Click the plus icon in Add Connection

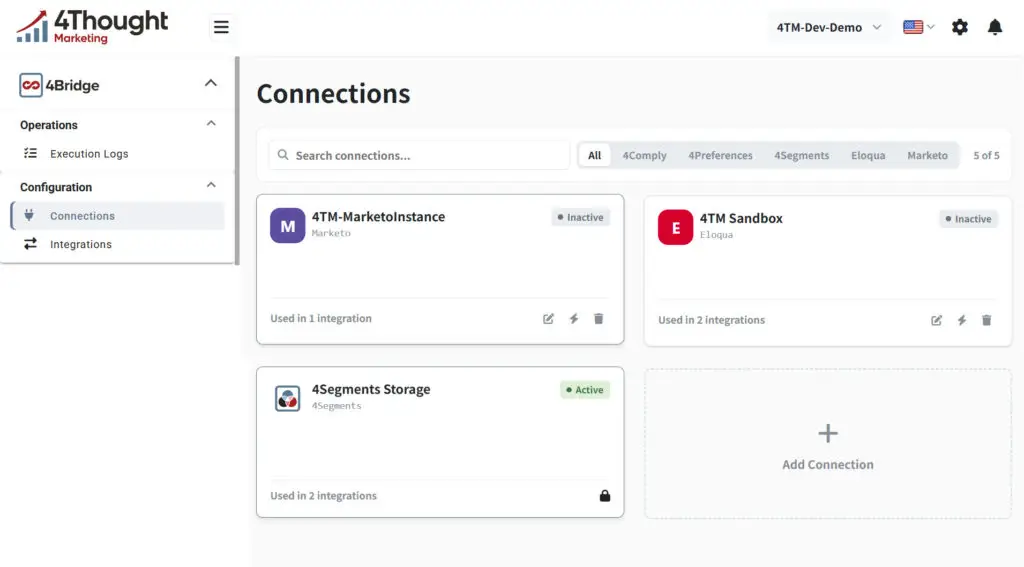(827, 433)
